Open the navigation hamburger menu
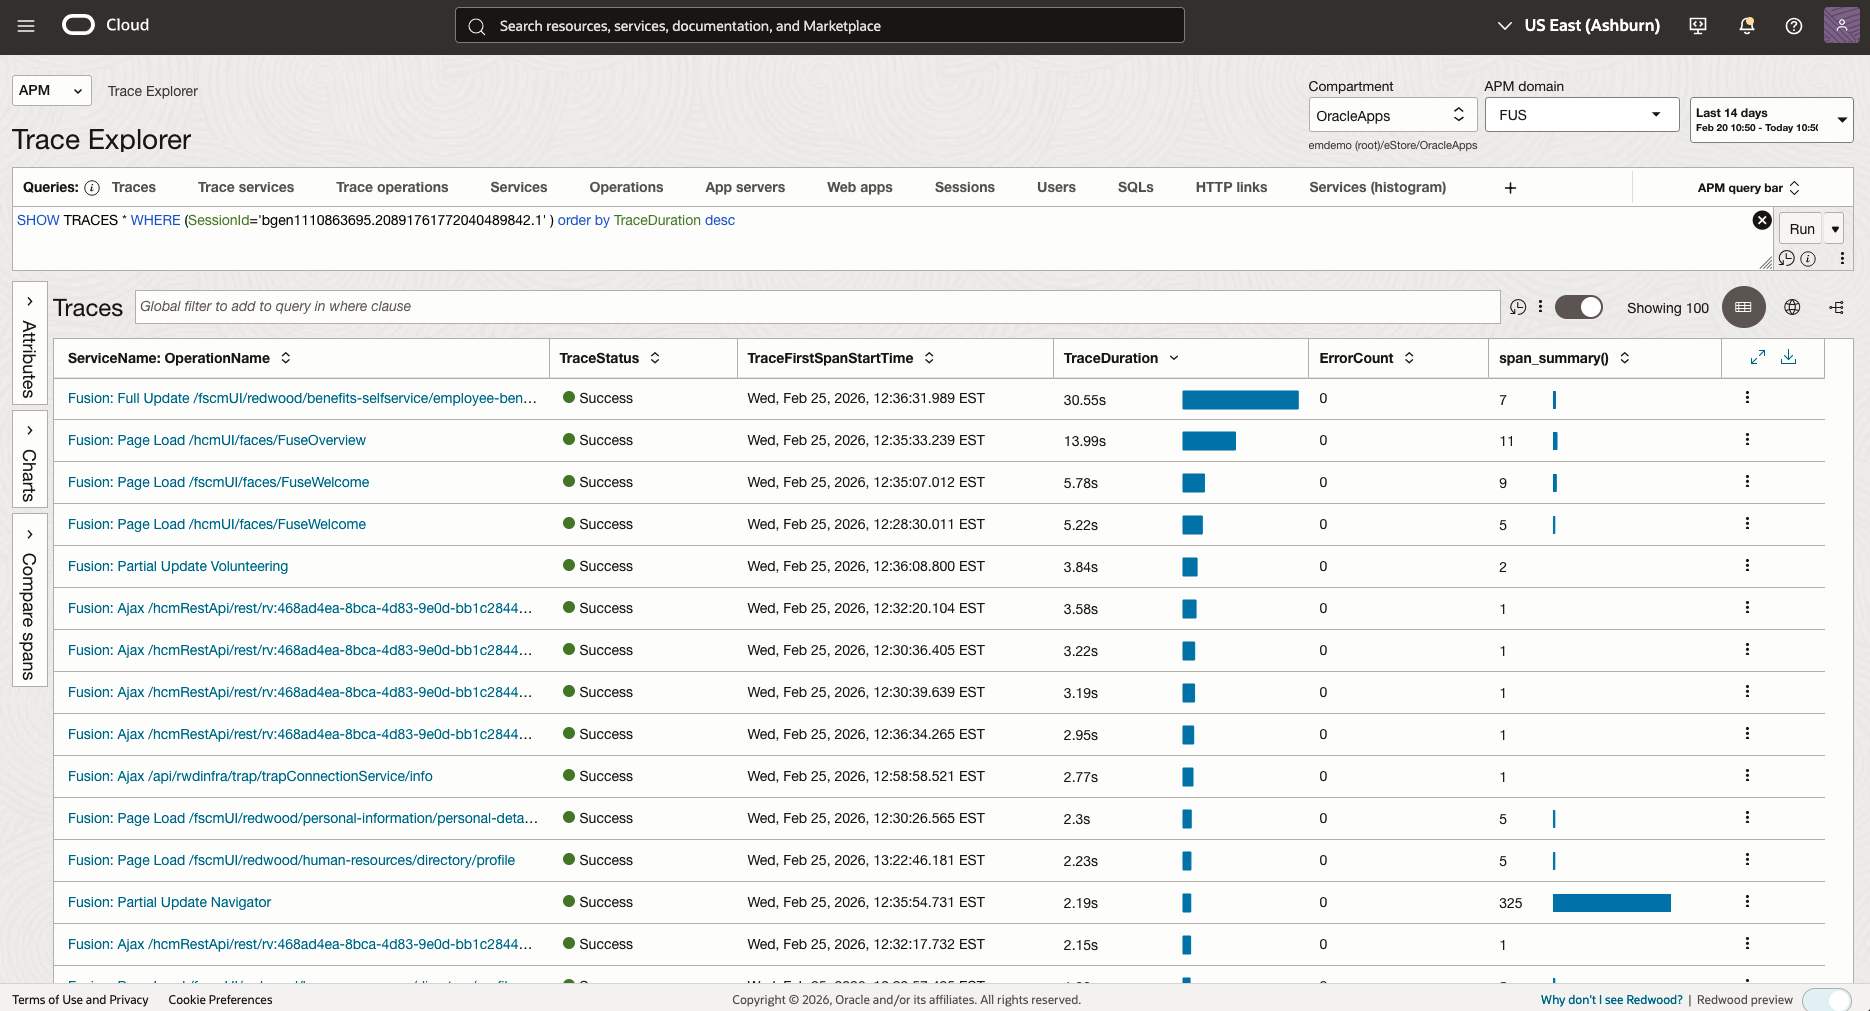The height and width of the screenshot is (1011, 1870). click(x=26, y=26)
